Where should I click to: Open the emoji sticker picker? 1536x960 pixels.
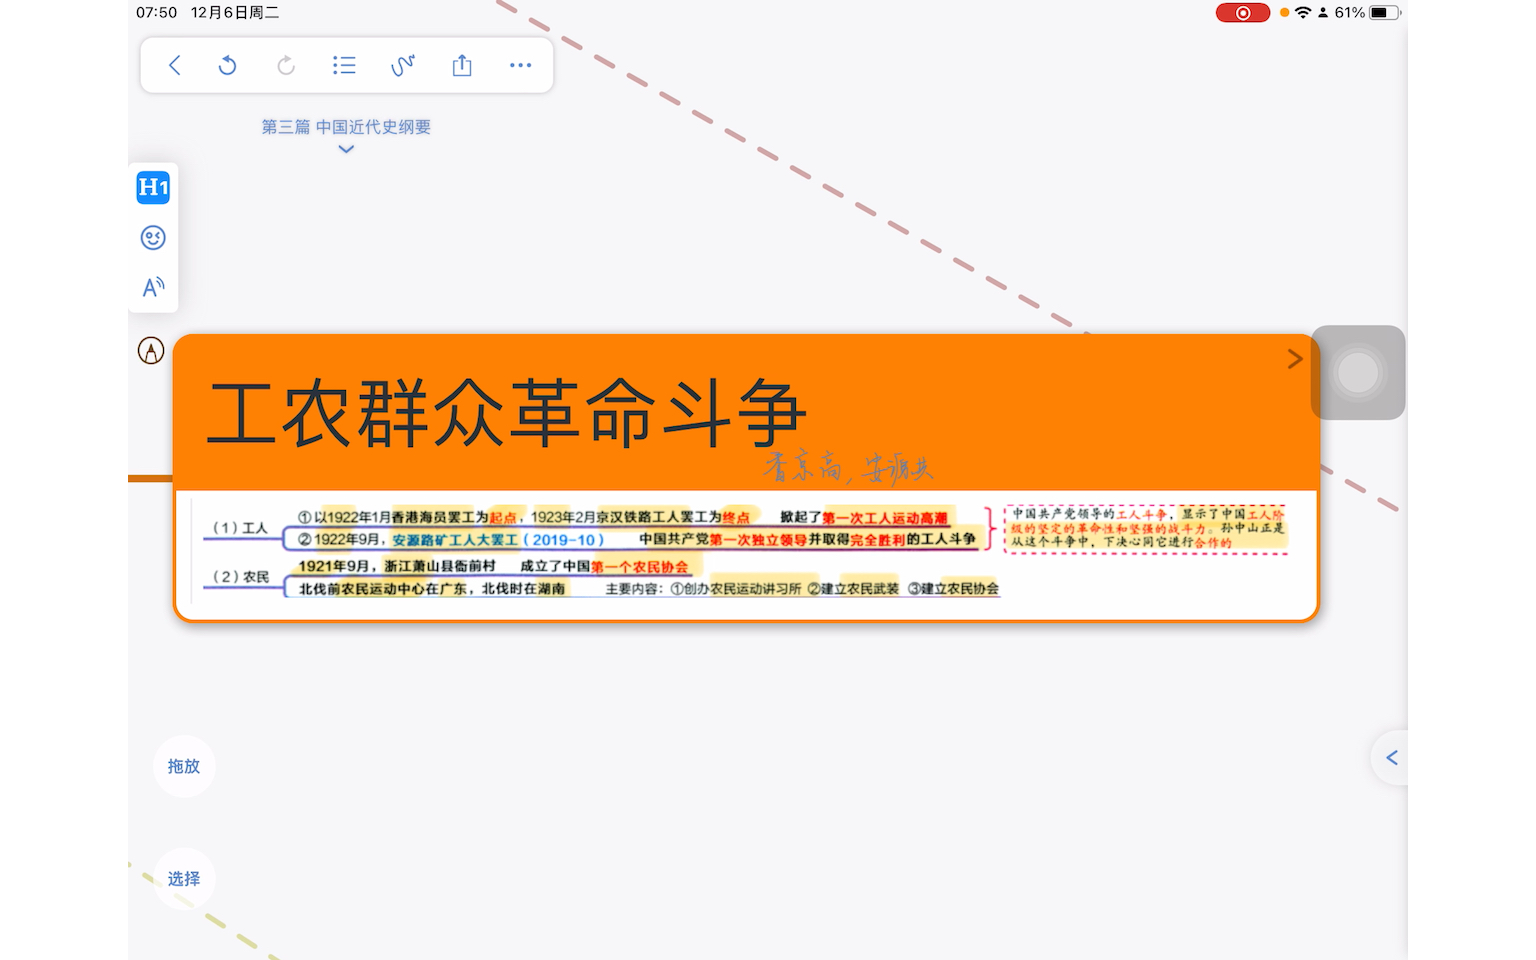[x=153, y=238]
